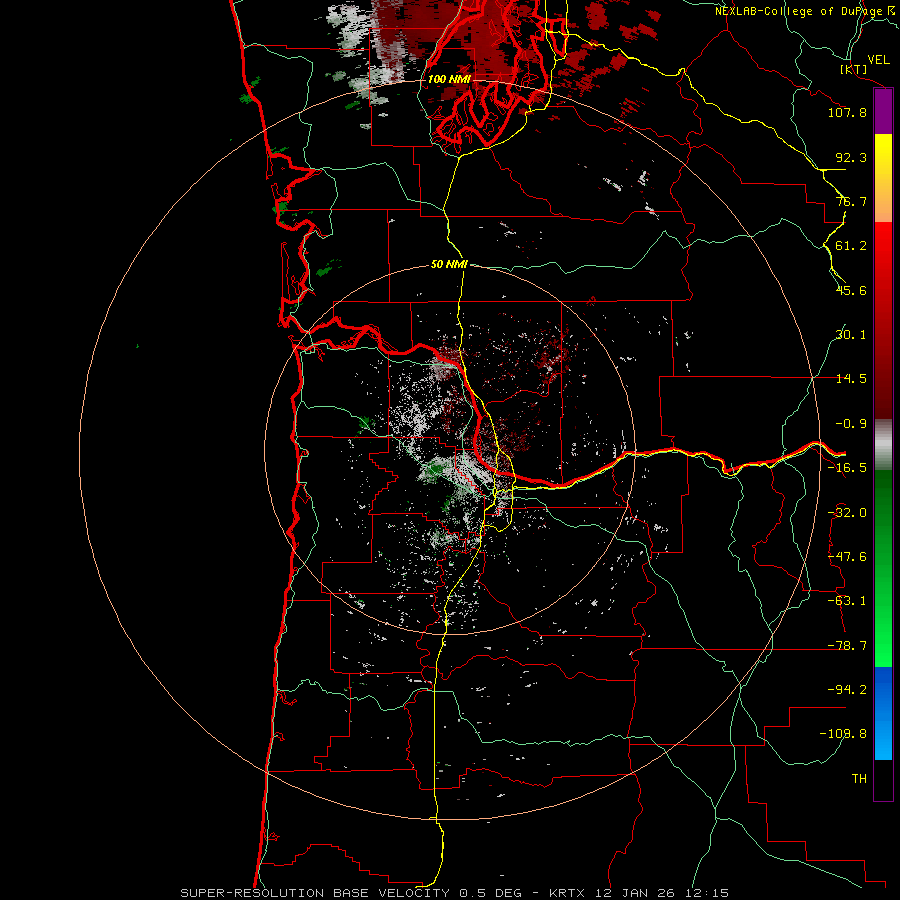
Task: Click the -16.5 legend value
Action: [x=847, y=468]
